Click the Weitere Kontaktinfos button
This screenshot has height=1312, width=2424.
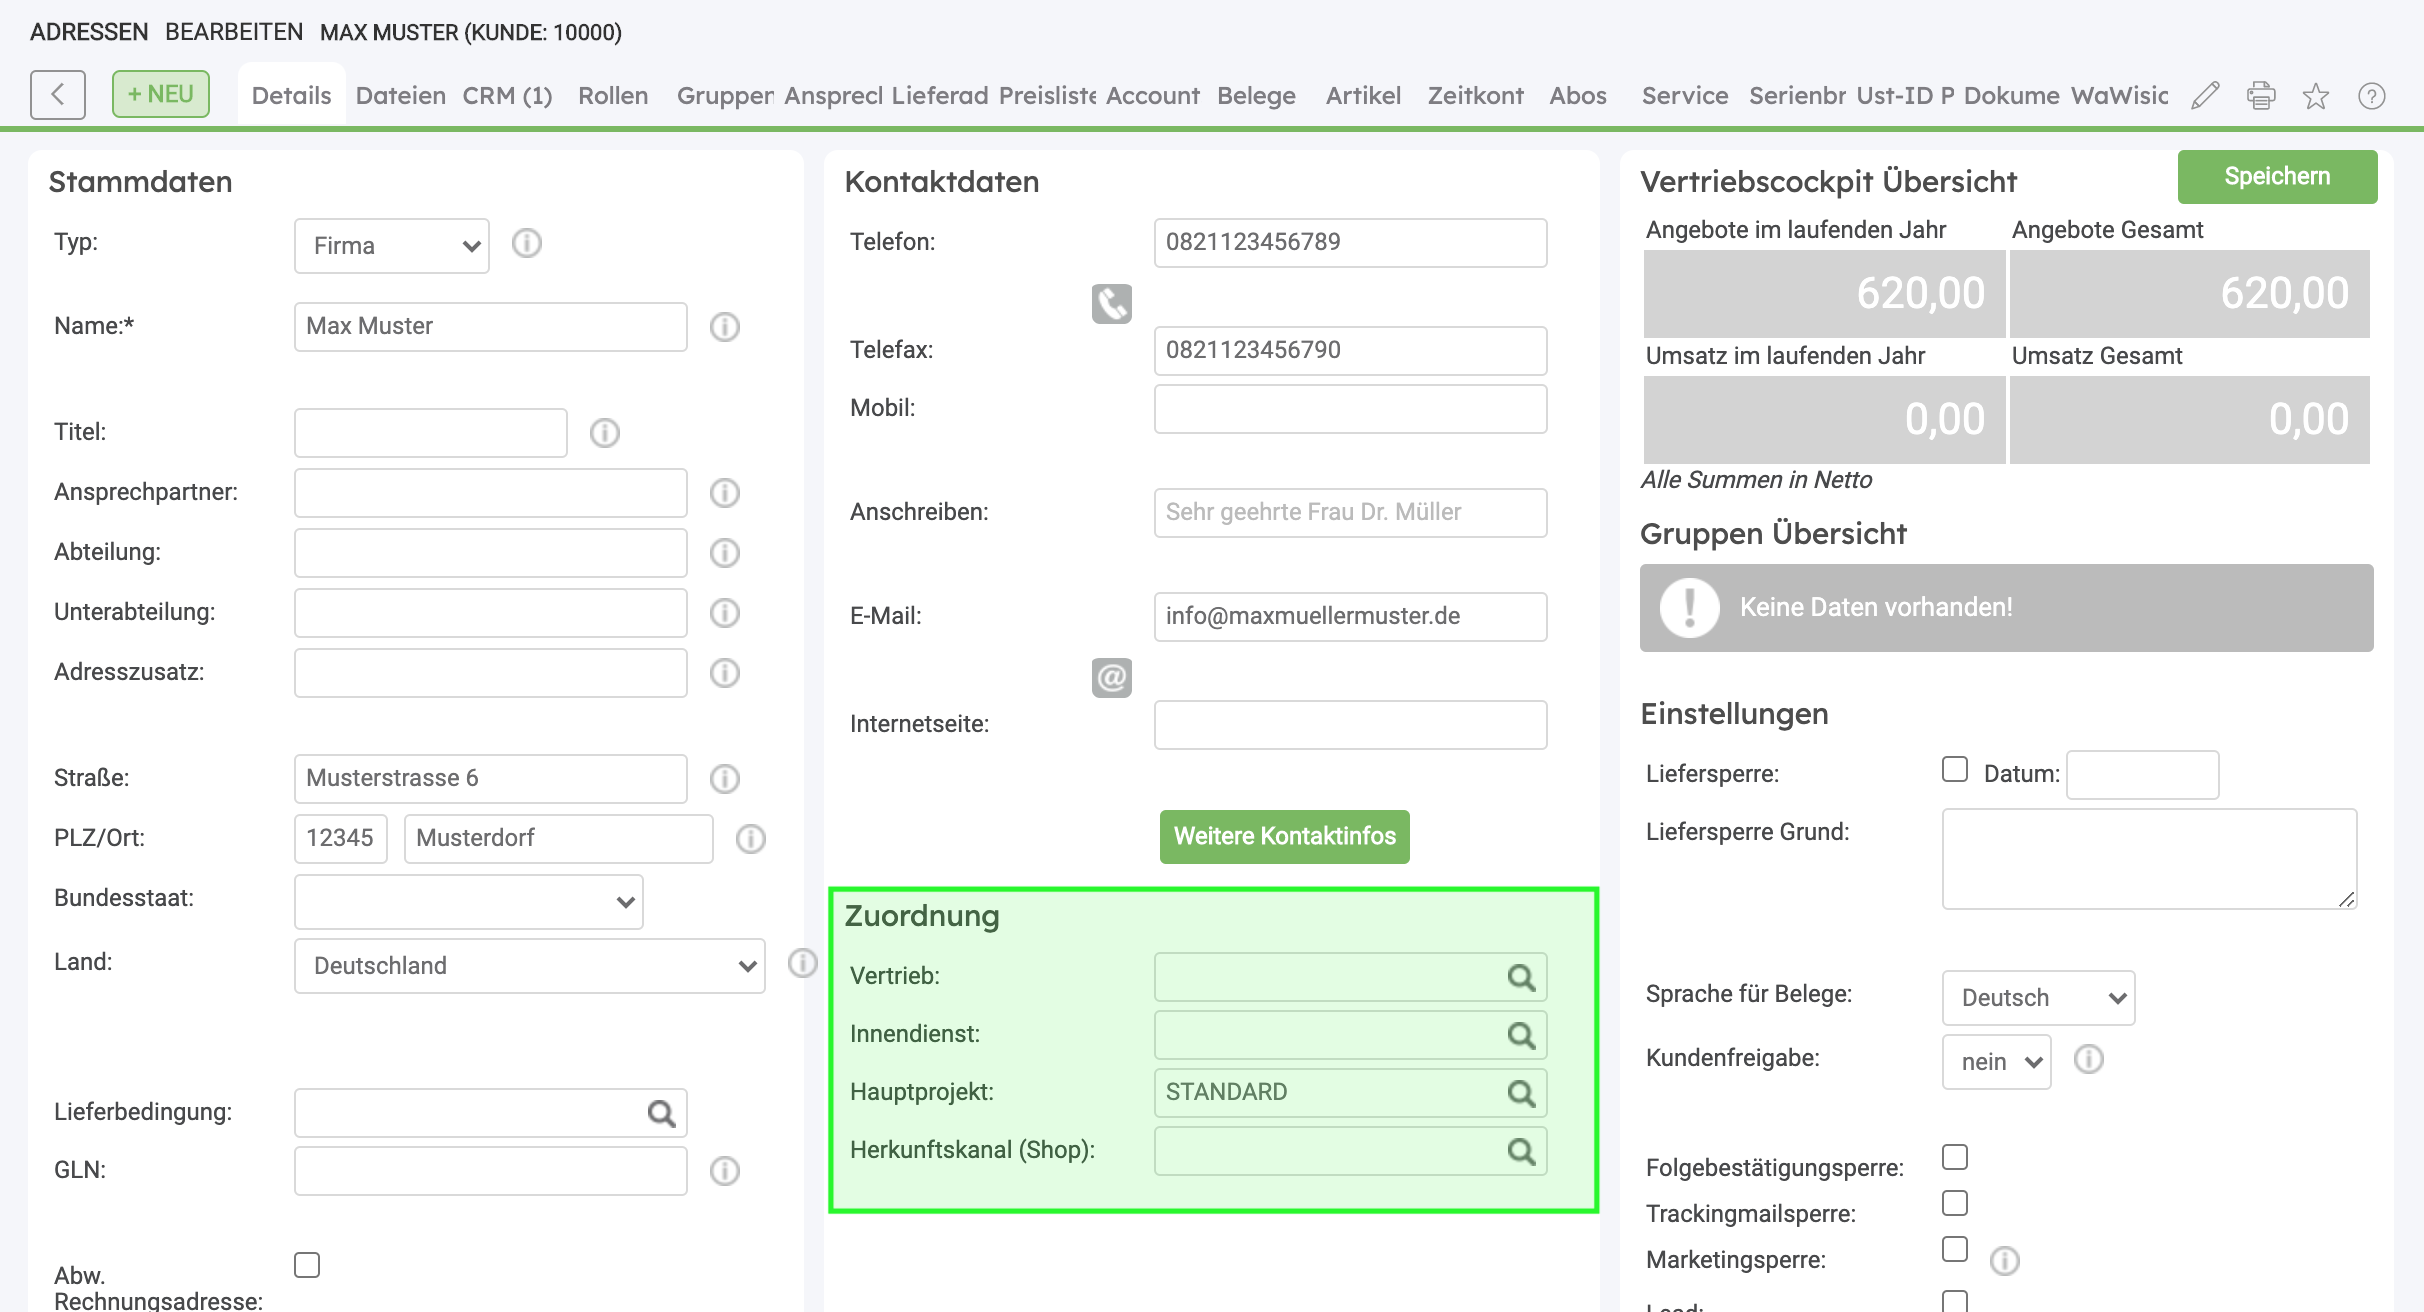tap(1284, 837)
